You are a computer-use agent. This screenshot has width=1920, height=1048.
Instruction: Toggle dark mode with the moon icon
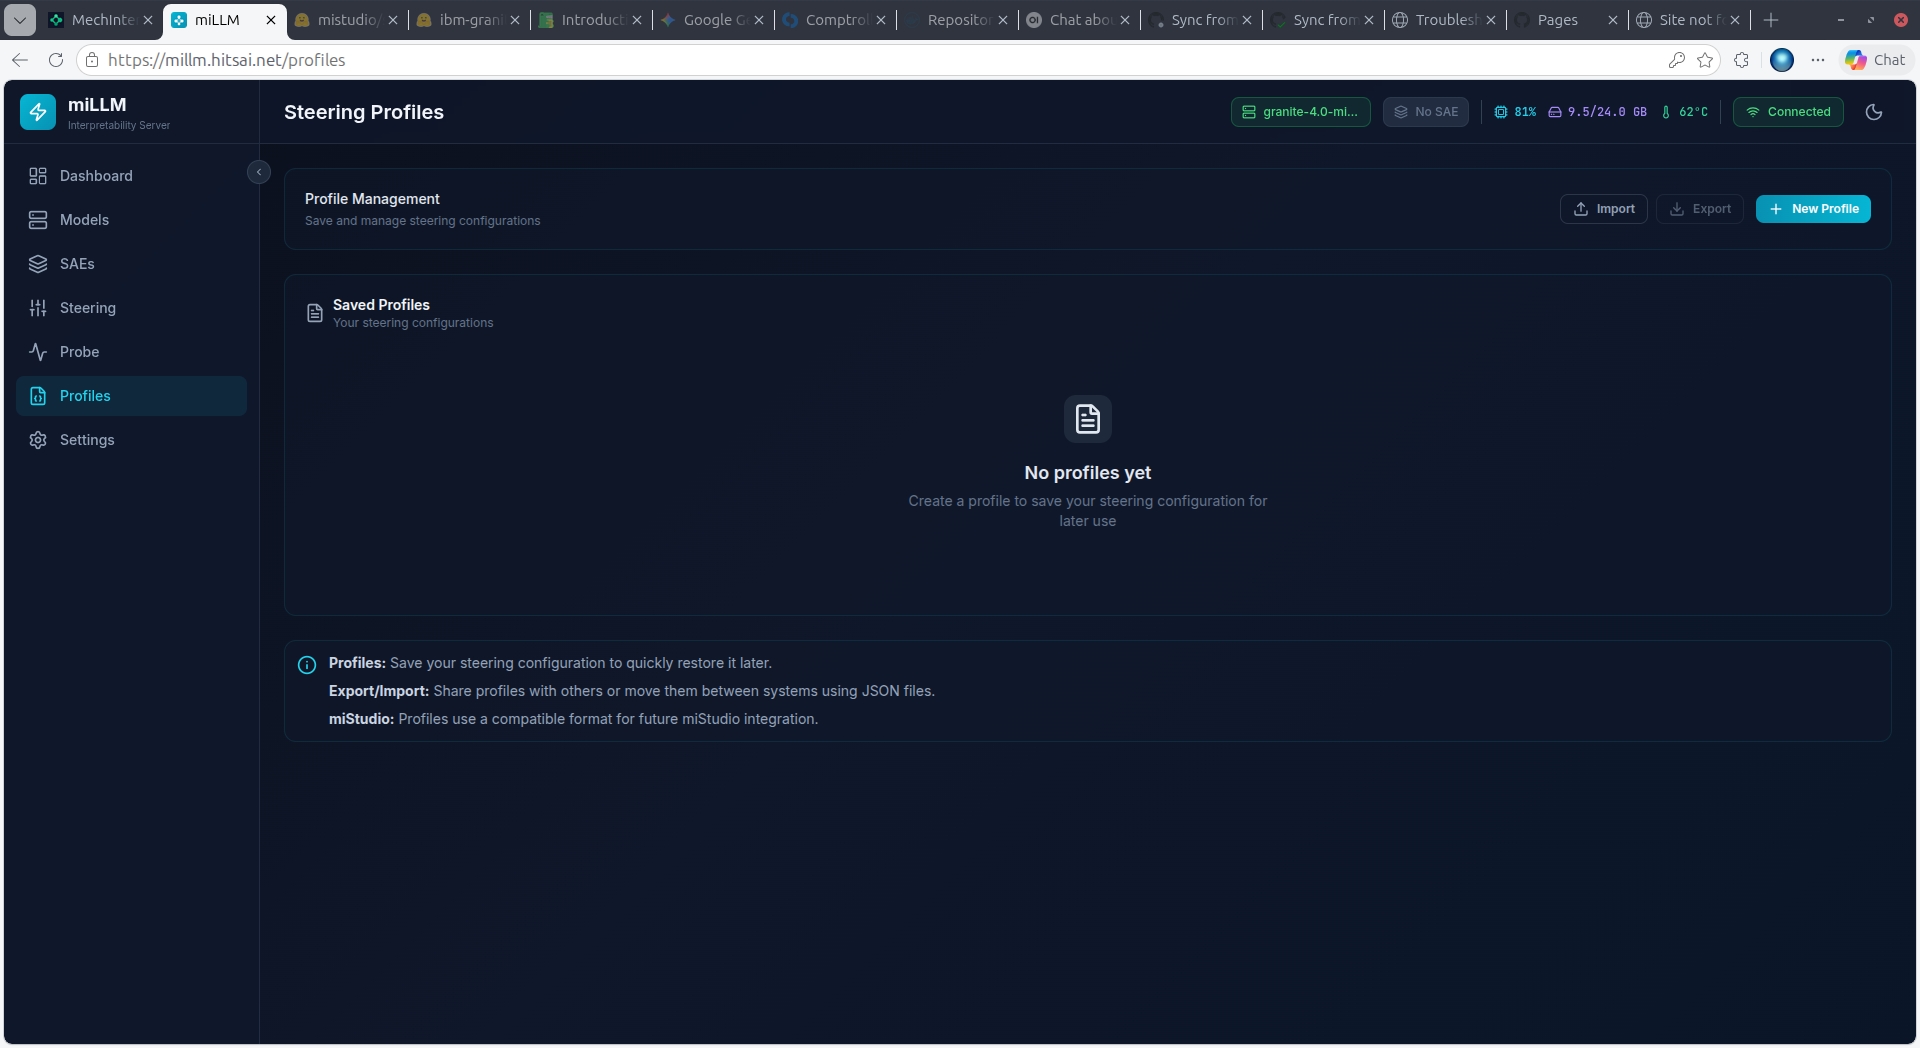pyautogui.click(x=1874, y=112)
